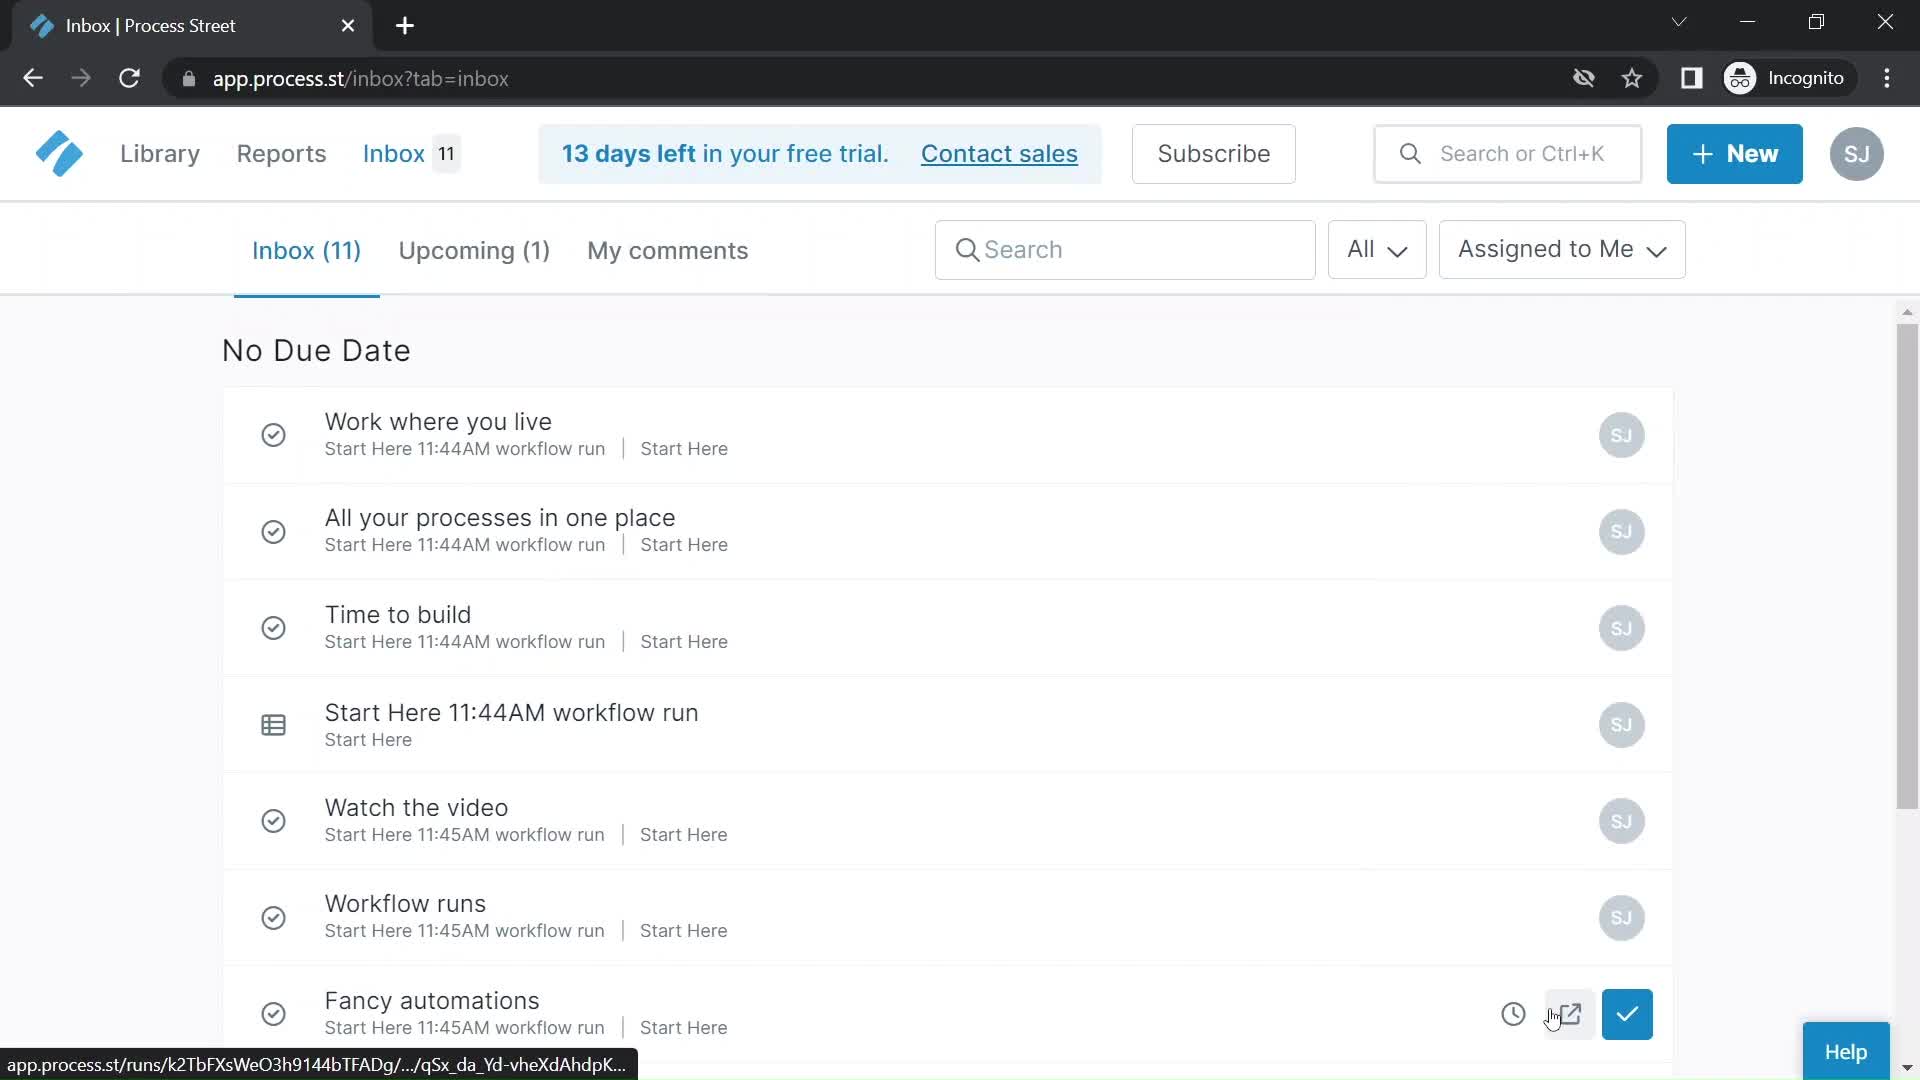
Task: Toggle checkbox on Watch the video task
Action: click(x=273, y=820)
